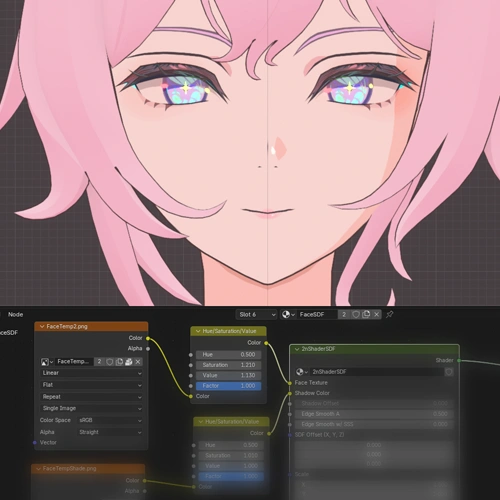Click user count 2 on FaceTemp image
Screen dimensions: 500x500
99,362
